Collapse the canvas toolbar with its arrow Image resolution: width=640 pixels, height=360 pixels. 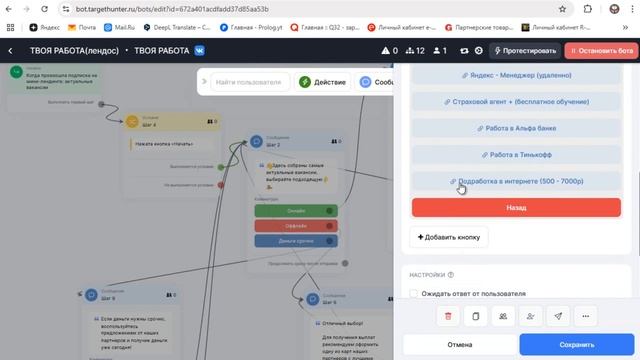204,82
